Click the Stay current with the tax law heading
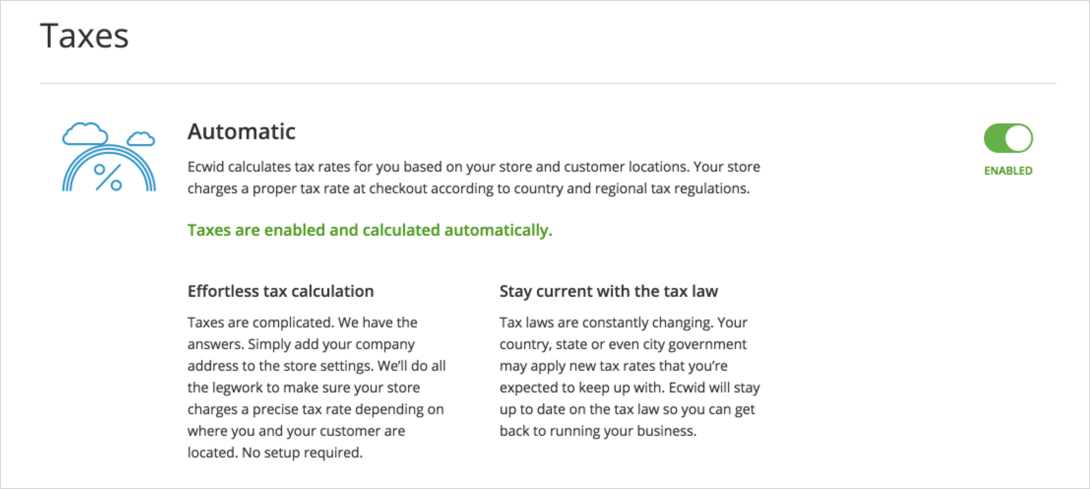Image resolution: width=1090 pixels, height=489 pixels. point(609,291)
